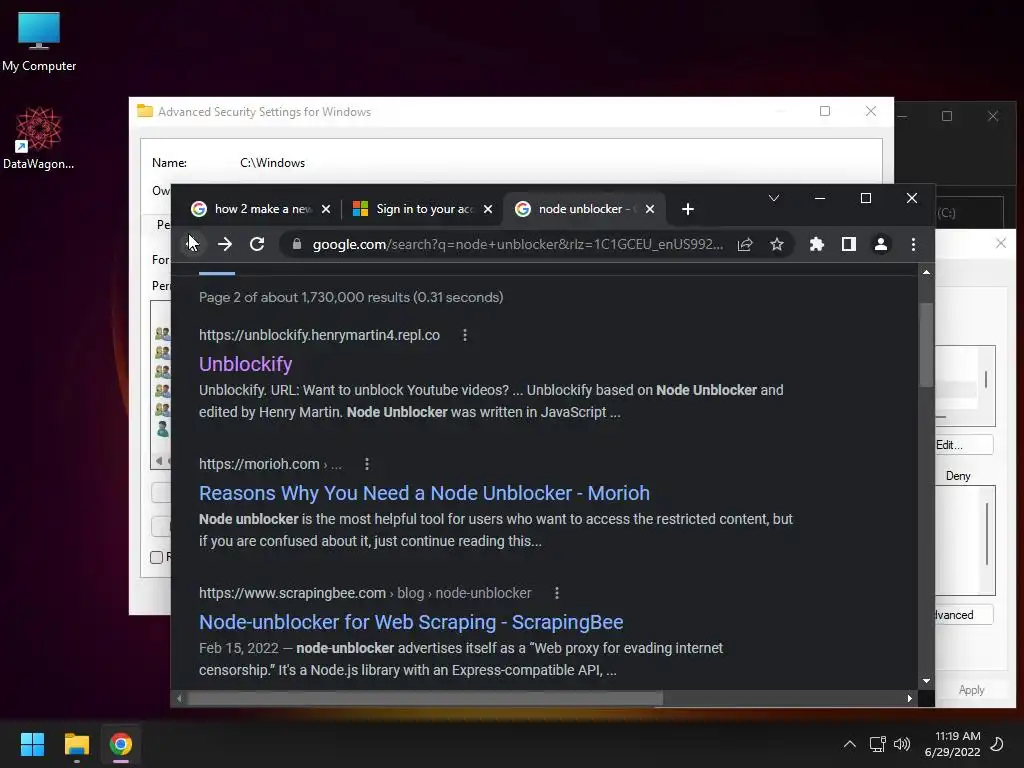
Task: Click the unblockify.henrymartin4.repl.co URL text
Action: coord(319,335)
